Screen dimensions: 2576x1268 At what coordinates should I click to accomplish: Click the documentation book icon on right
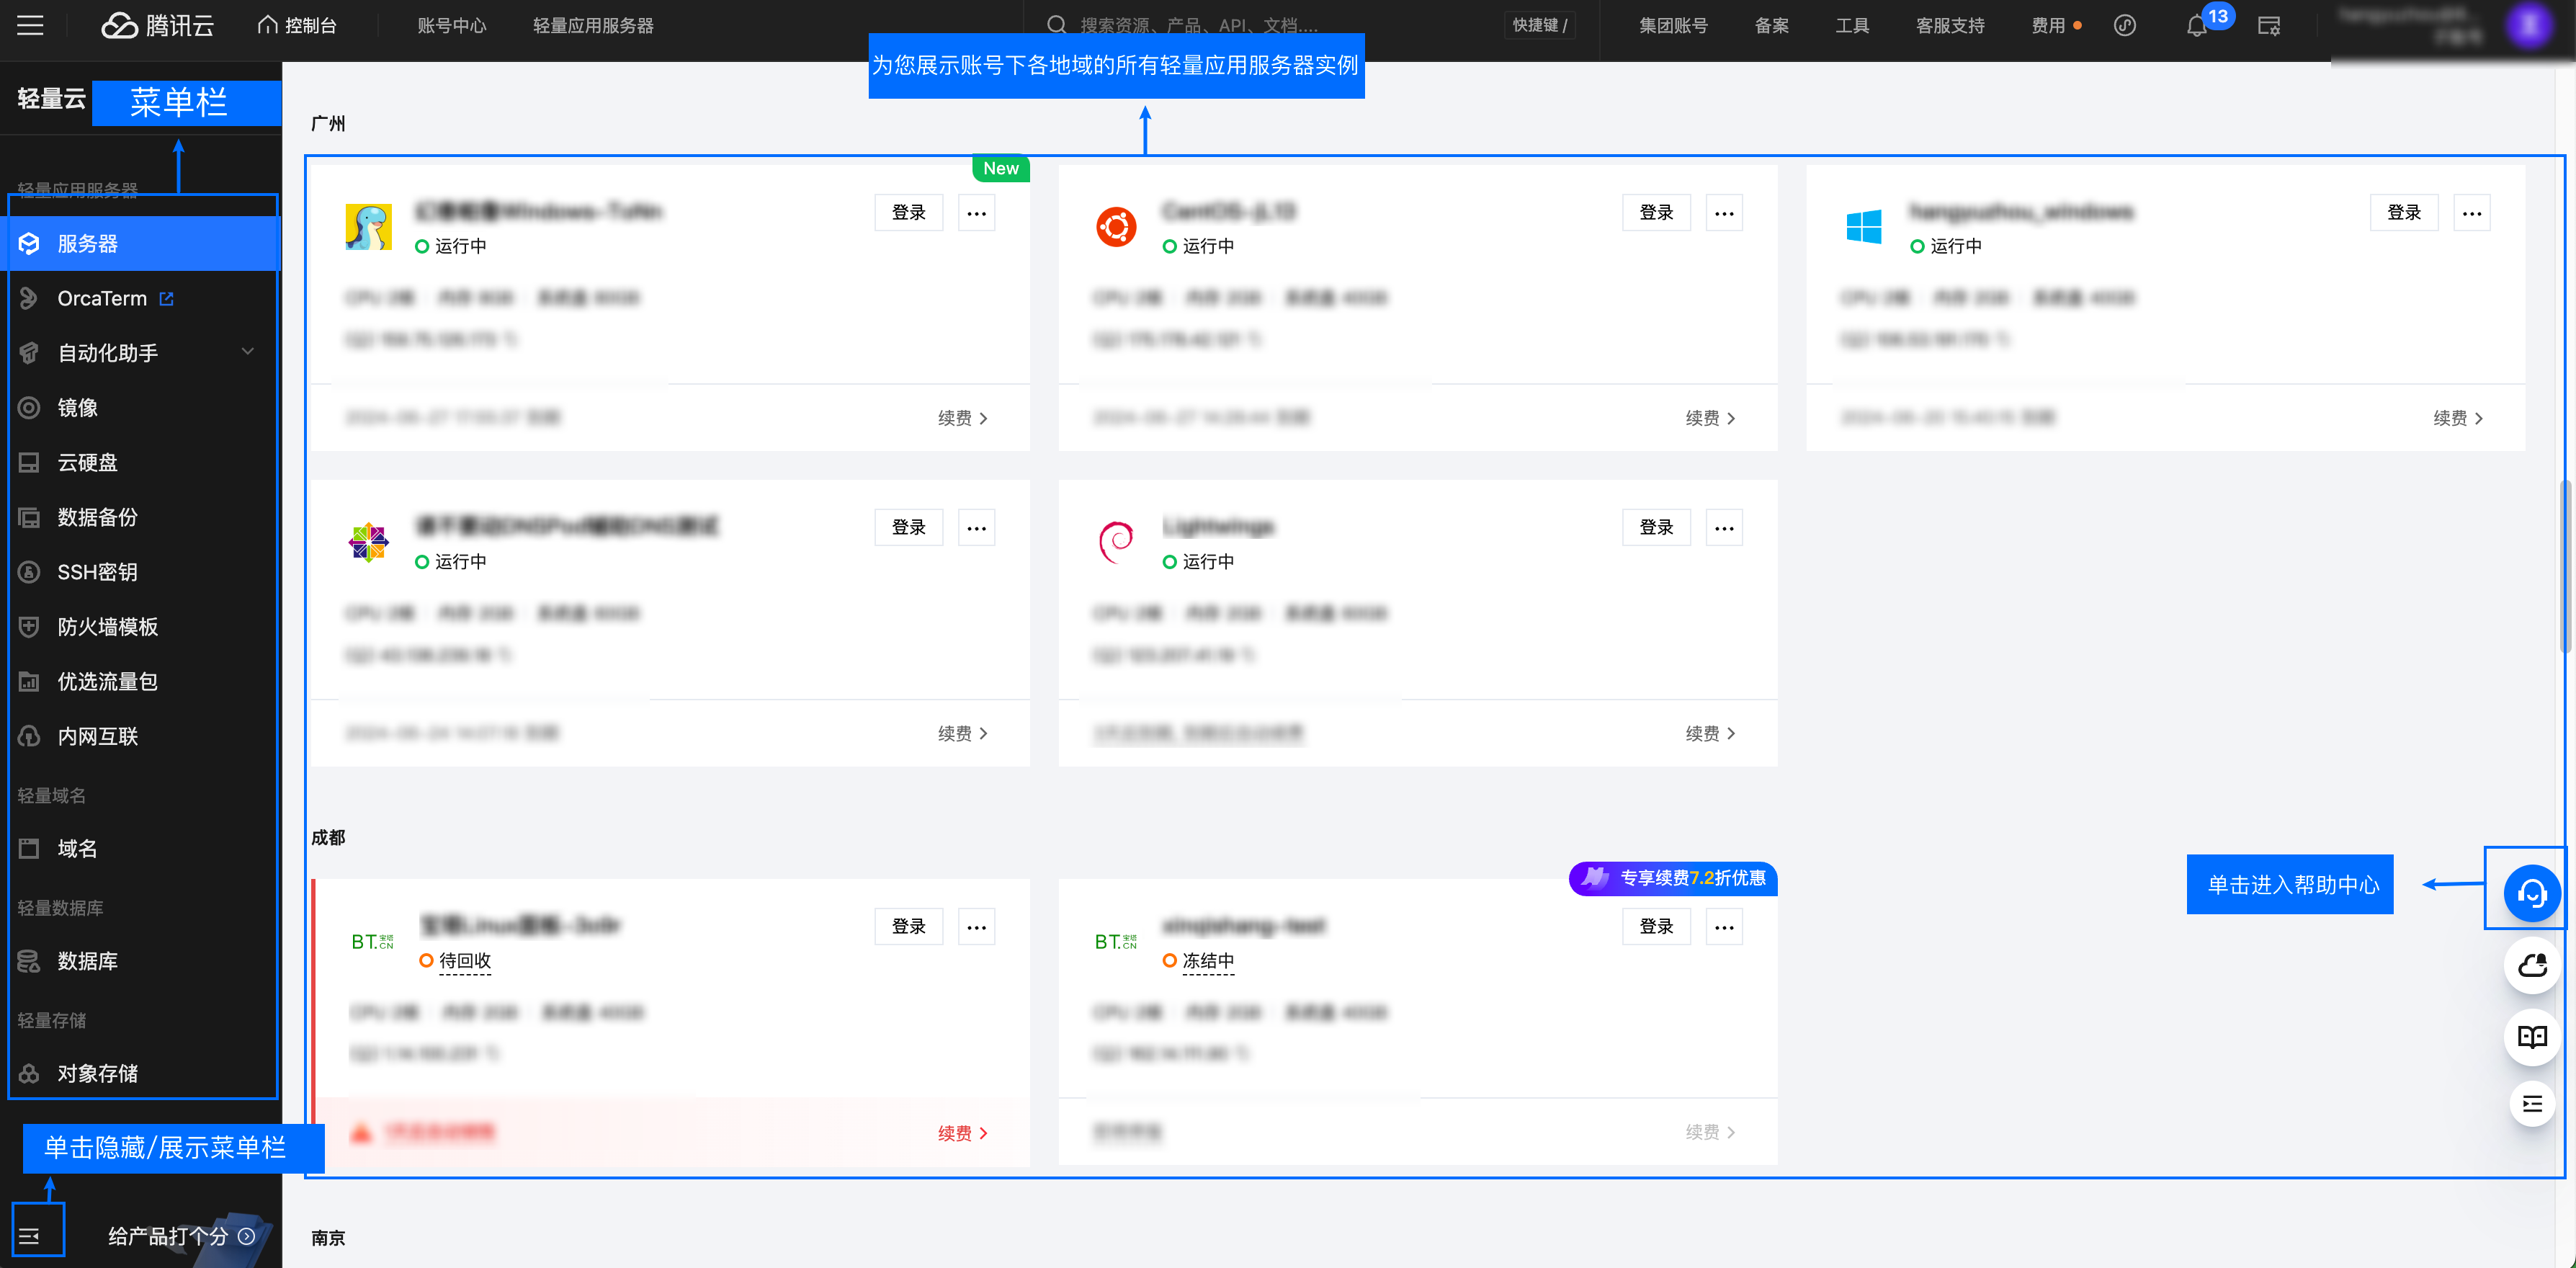[x=2531, y=1036]
